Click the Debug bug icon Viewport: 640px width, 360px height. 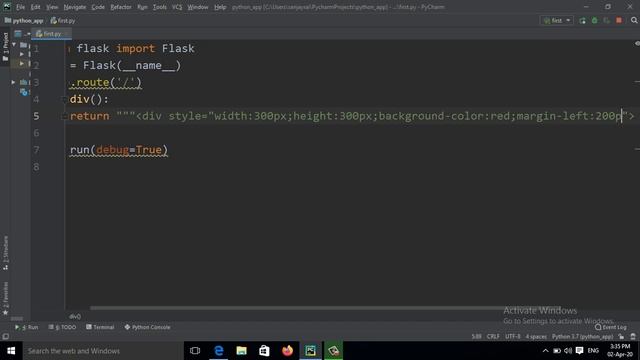tap(595, 20)
